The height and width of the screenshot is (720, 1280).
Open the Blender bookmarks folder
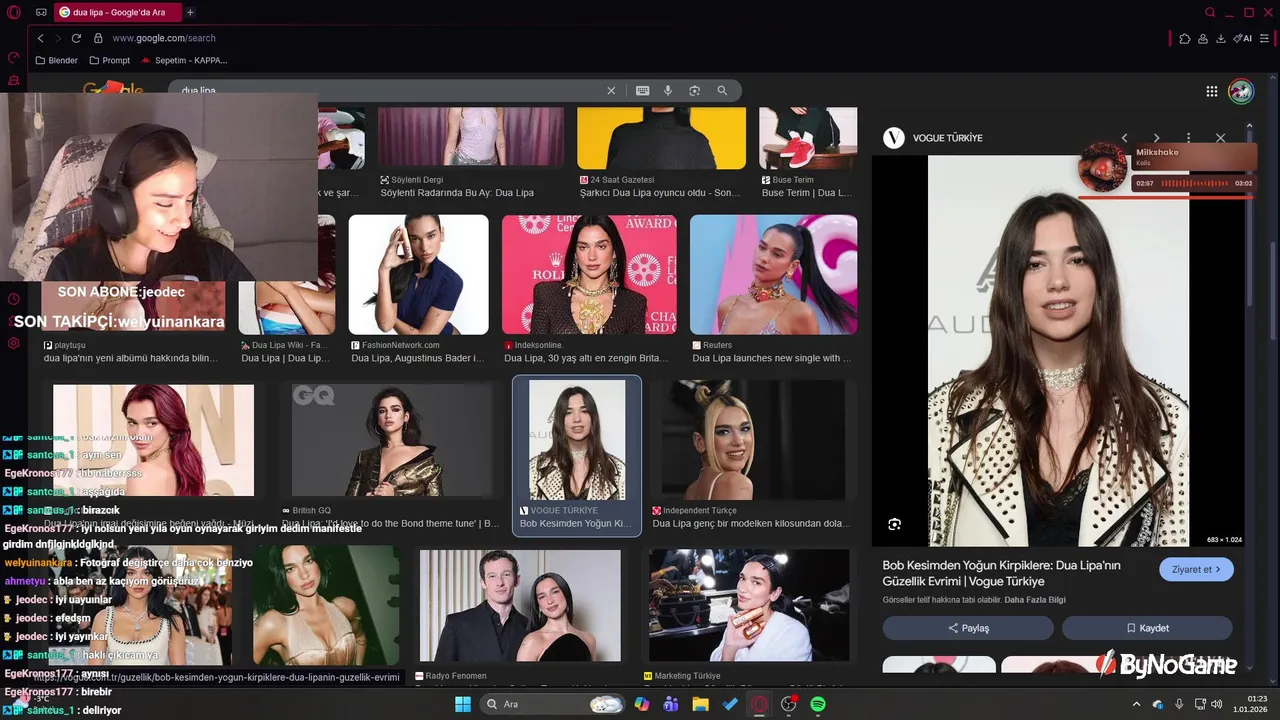click(56, 60)
